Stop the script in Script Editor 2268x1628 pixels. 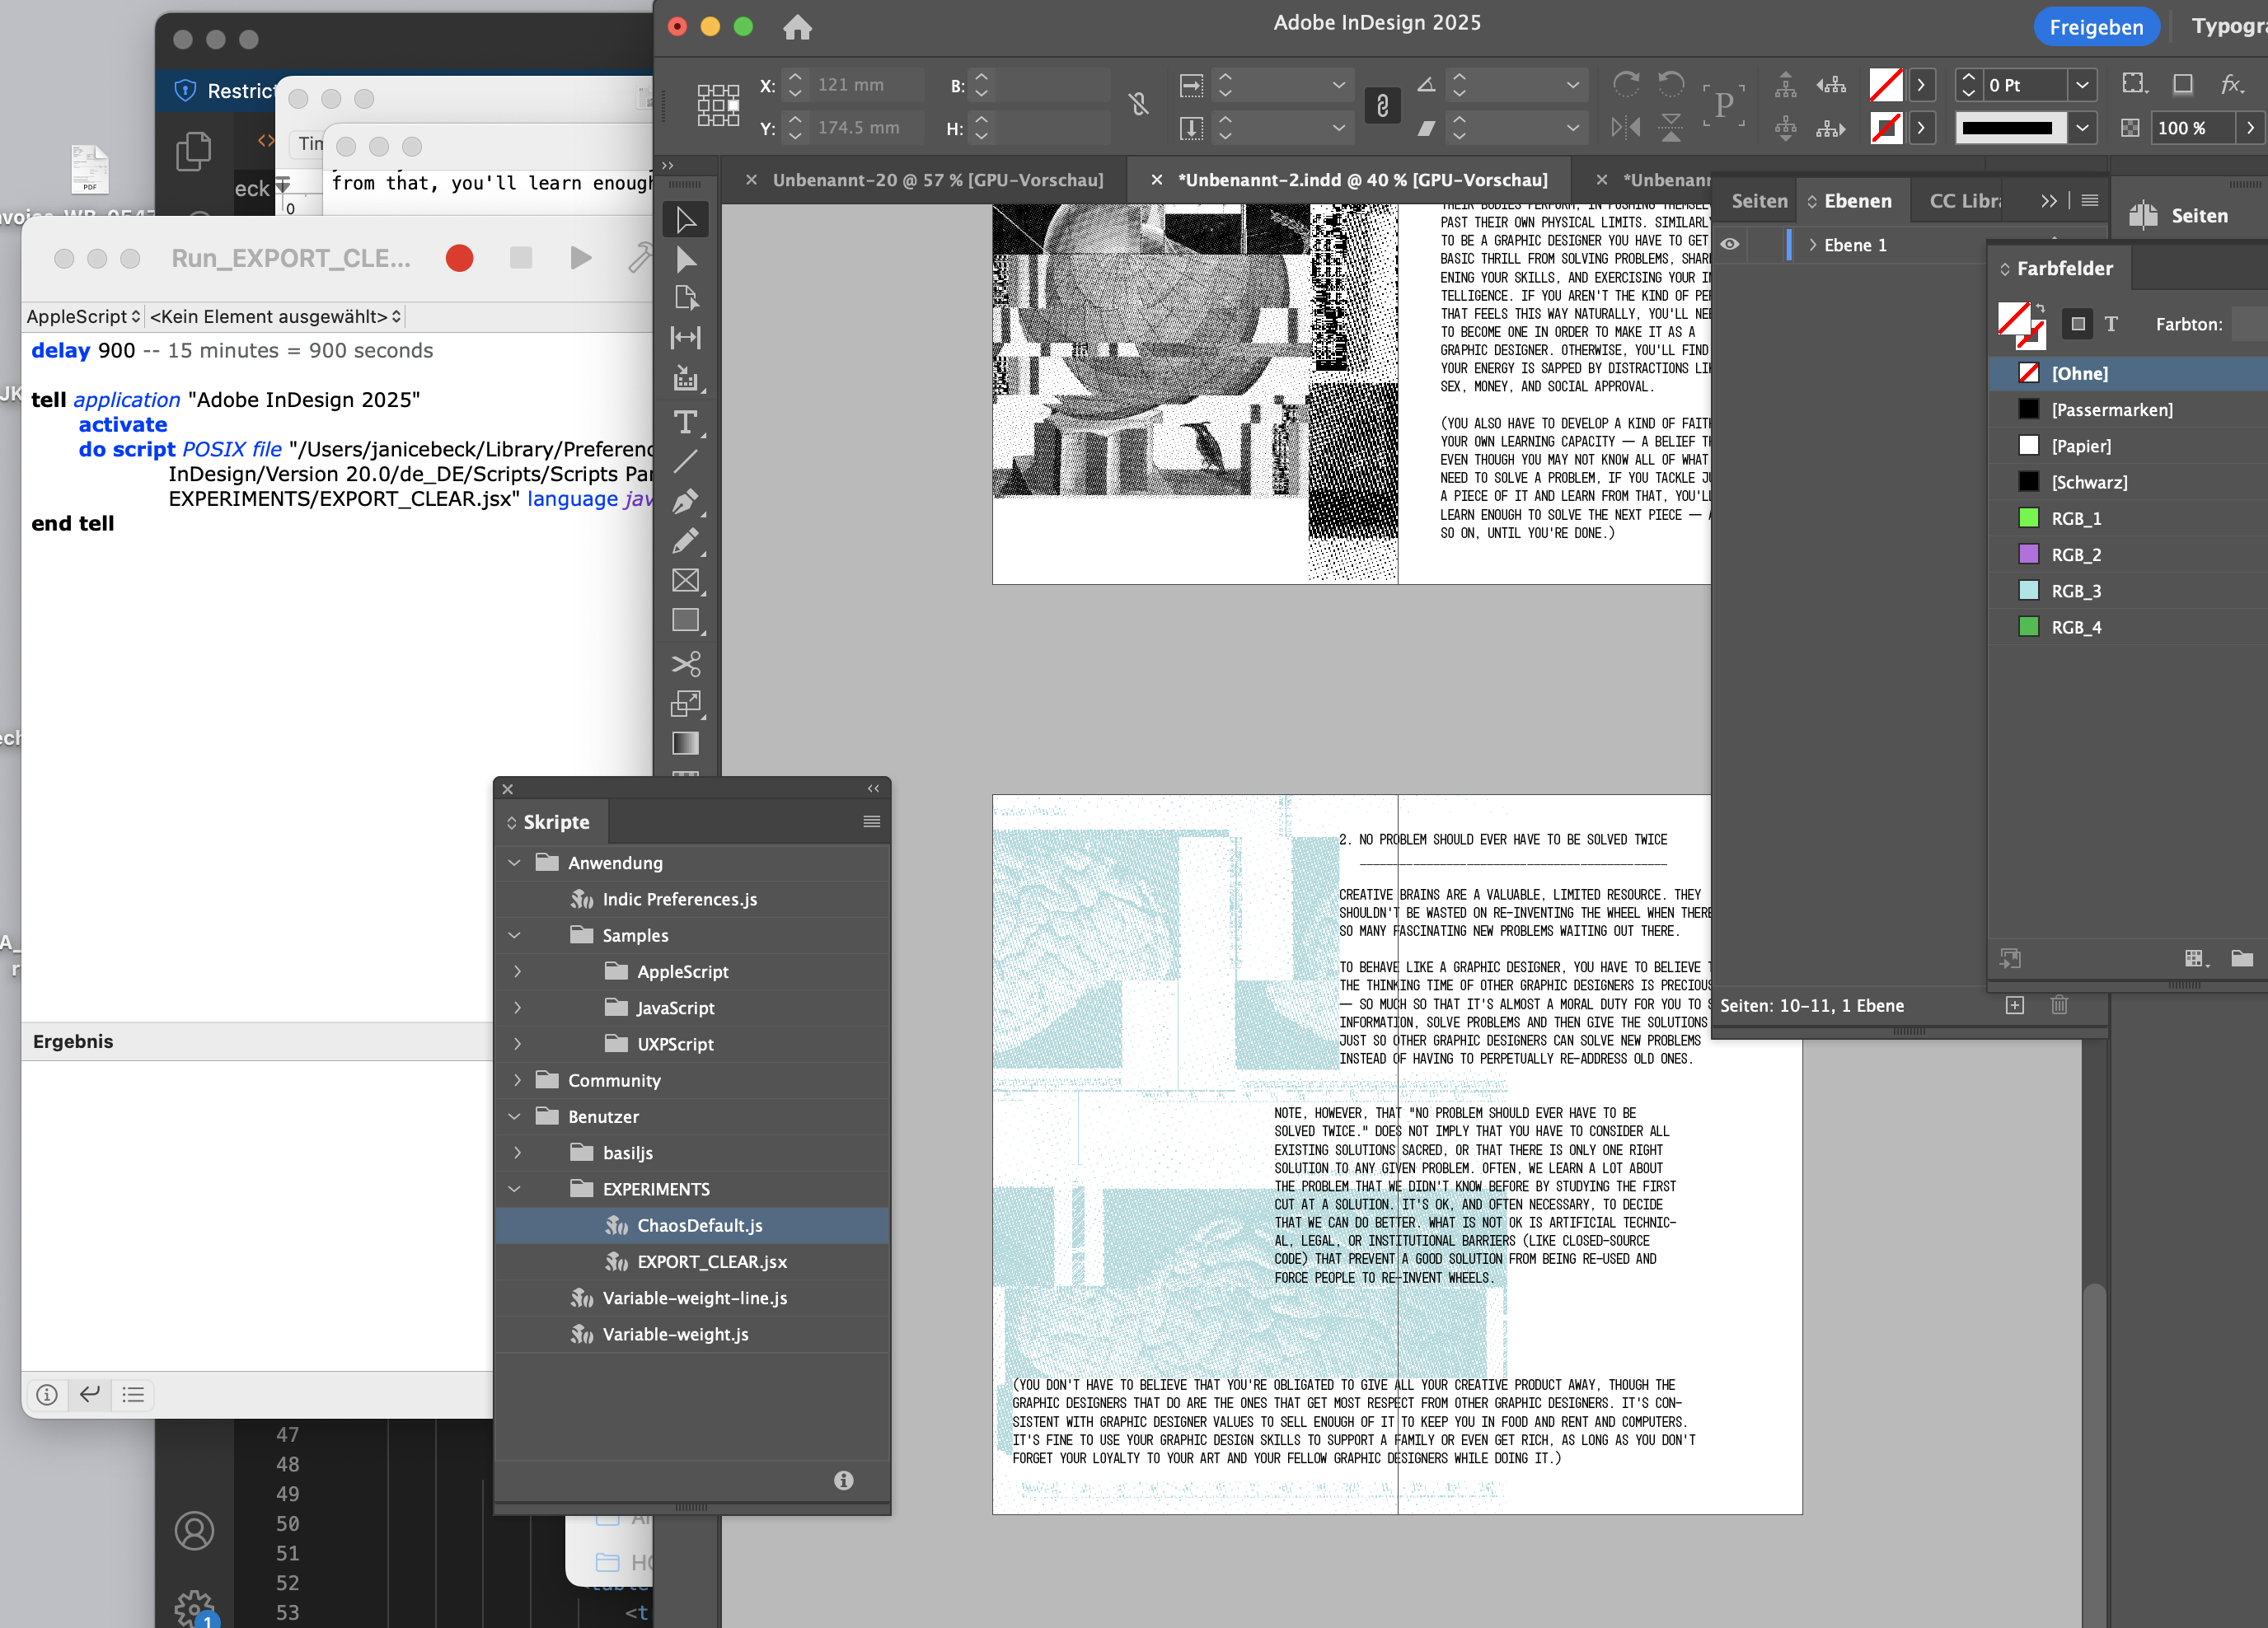(520, 258)
